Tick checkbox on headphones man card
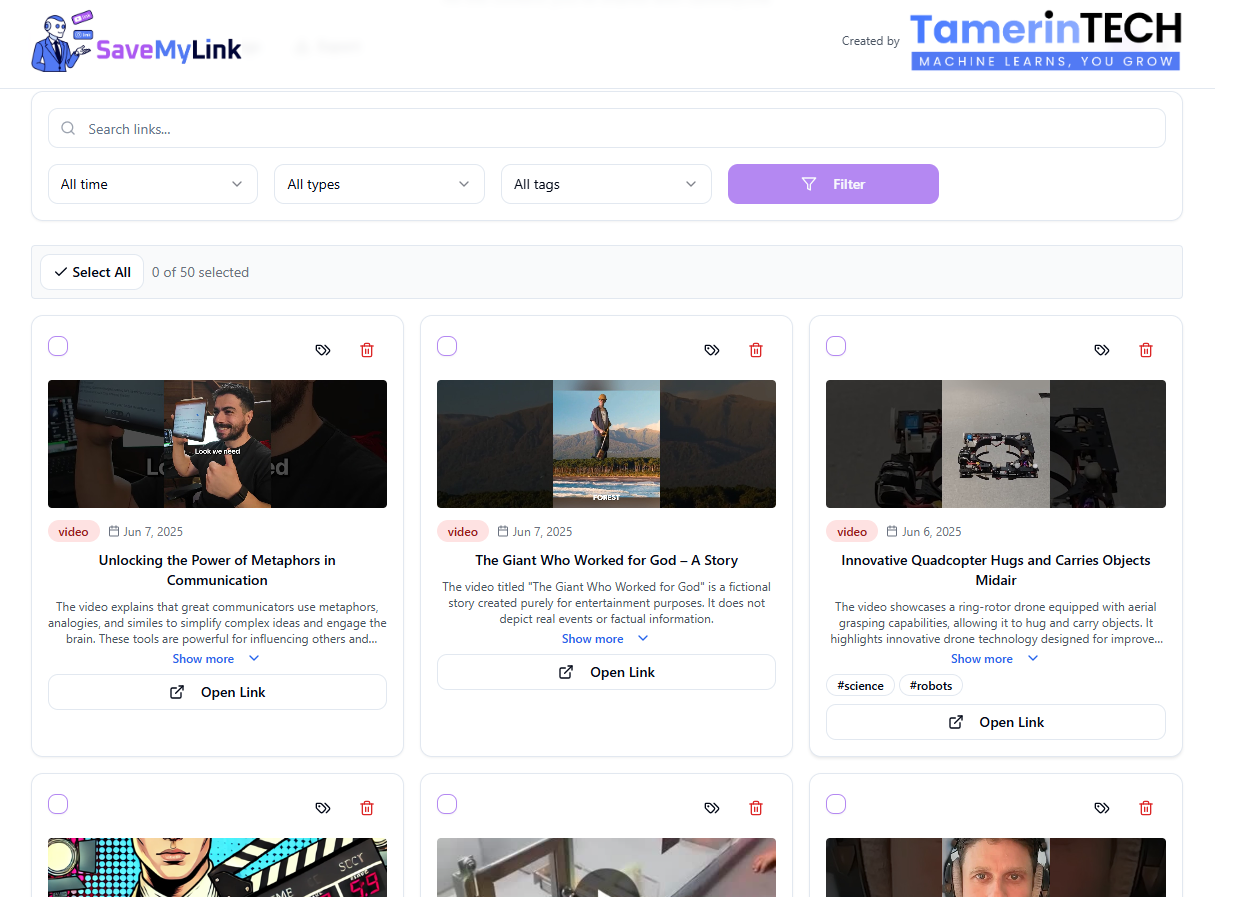 click(836, 804)
